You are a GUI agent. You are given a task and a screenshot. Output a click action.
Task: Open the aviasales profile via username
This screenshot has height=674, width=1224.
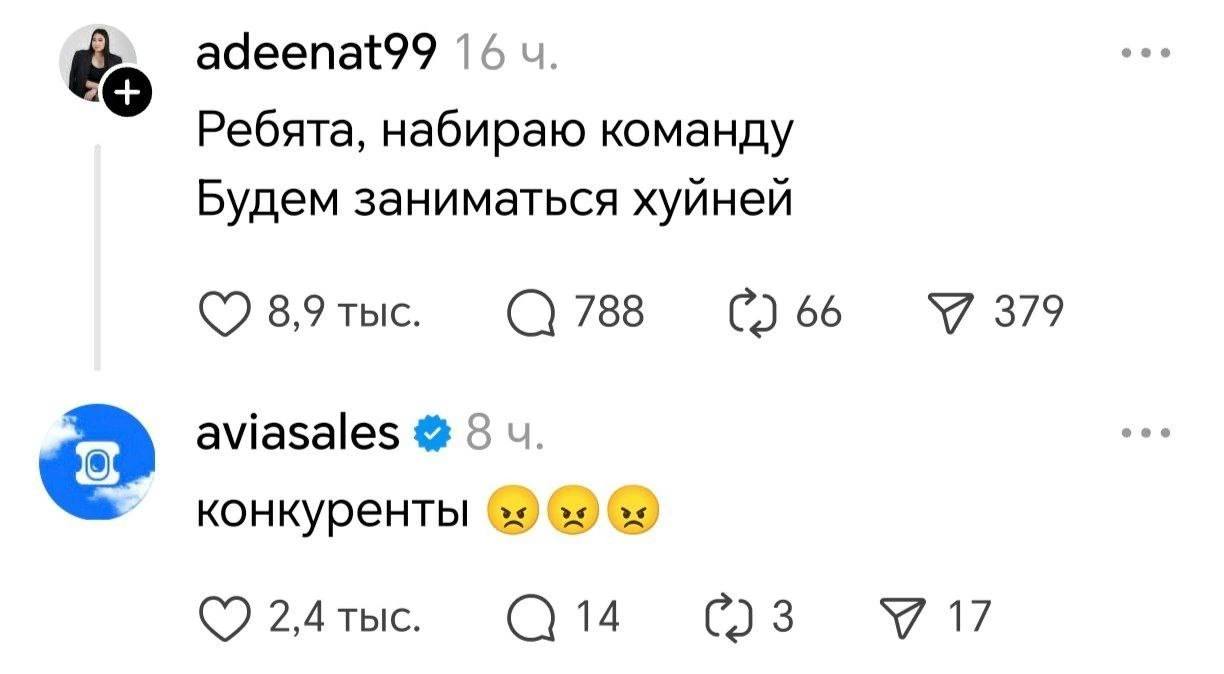[297, 436]
